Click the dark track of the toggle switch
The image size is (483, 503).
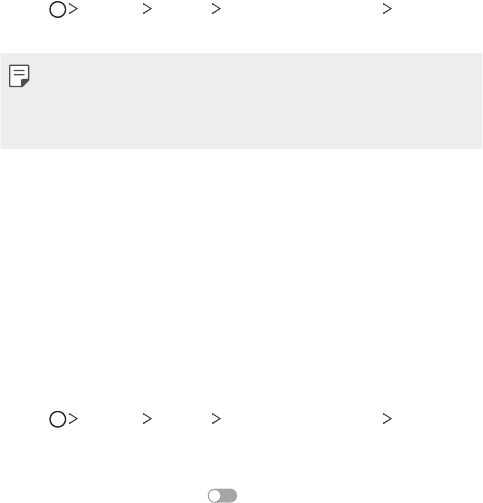pyautogui.click(x=230, y=496)
